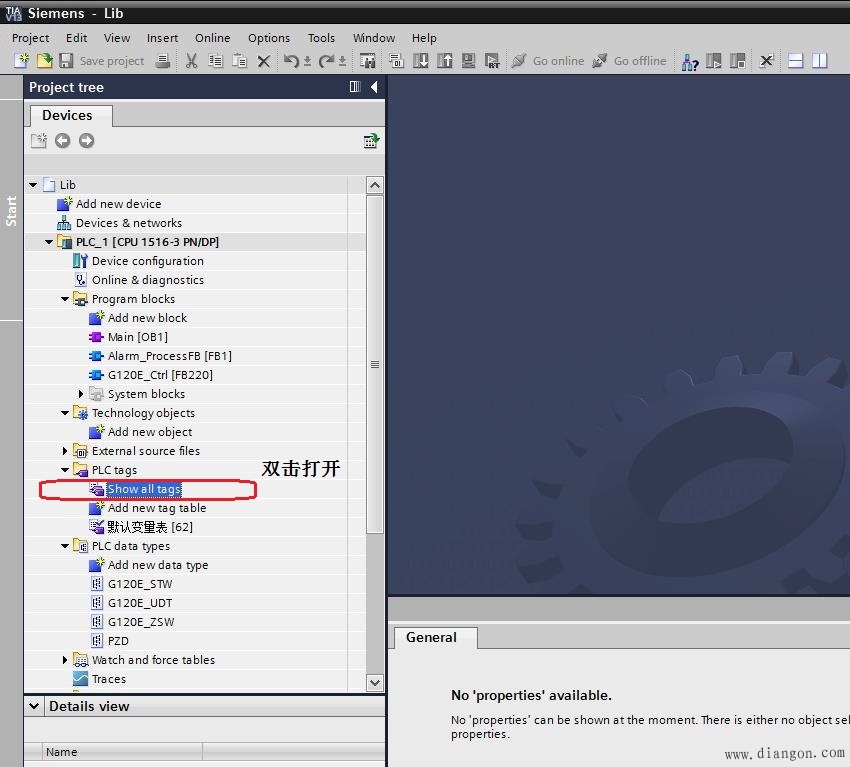Click the Undo arrow icon

pos(291,61)
